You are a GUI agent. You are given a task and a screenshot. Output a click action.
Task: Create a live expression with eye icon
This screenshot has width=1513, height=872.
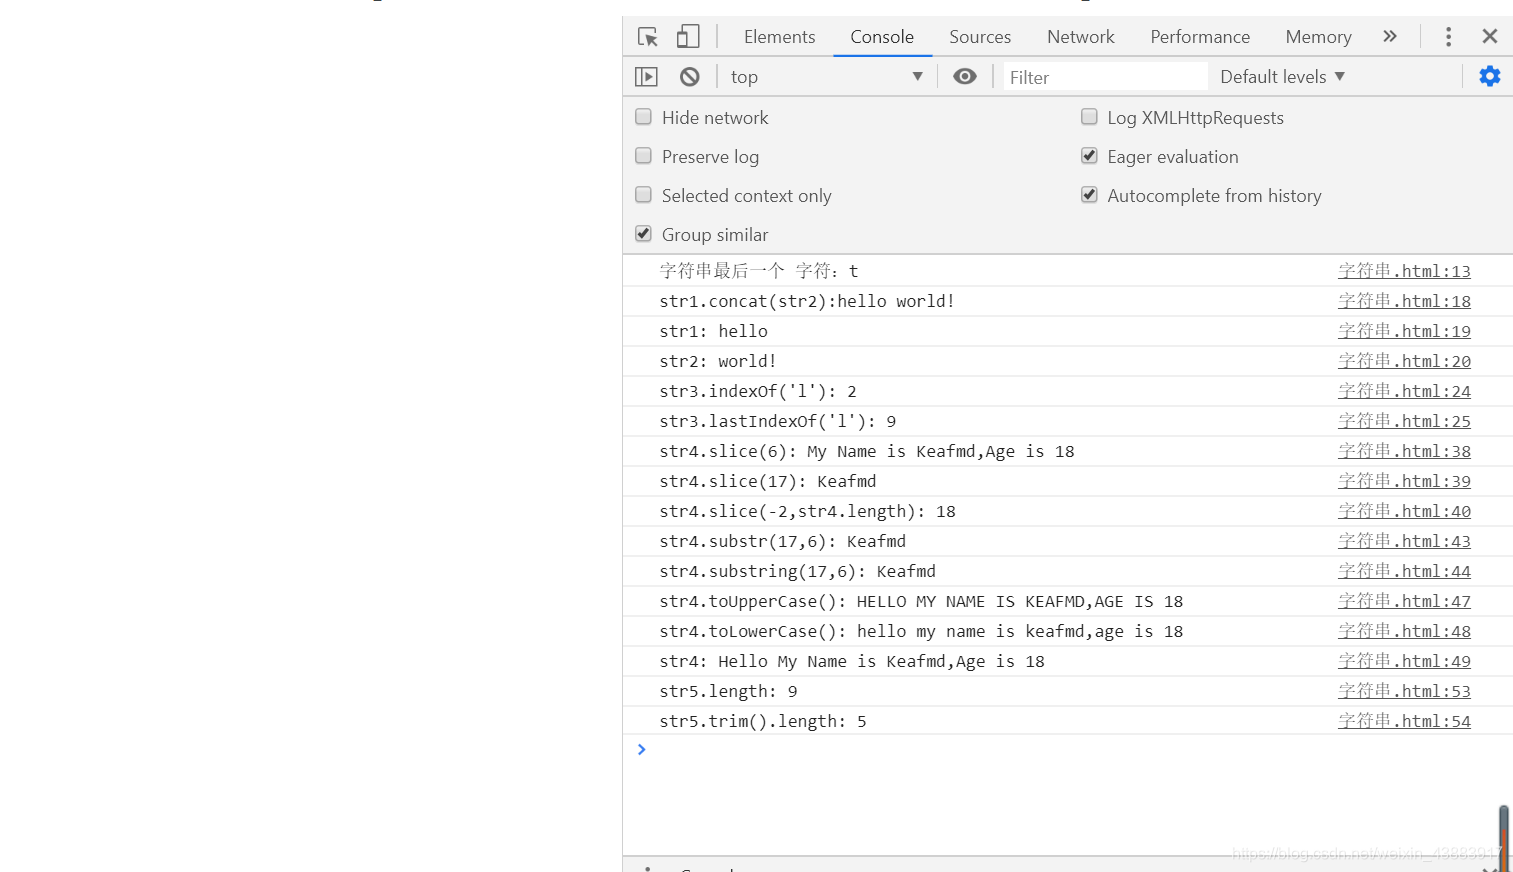click(965, 77)
